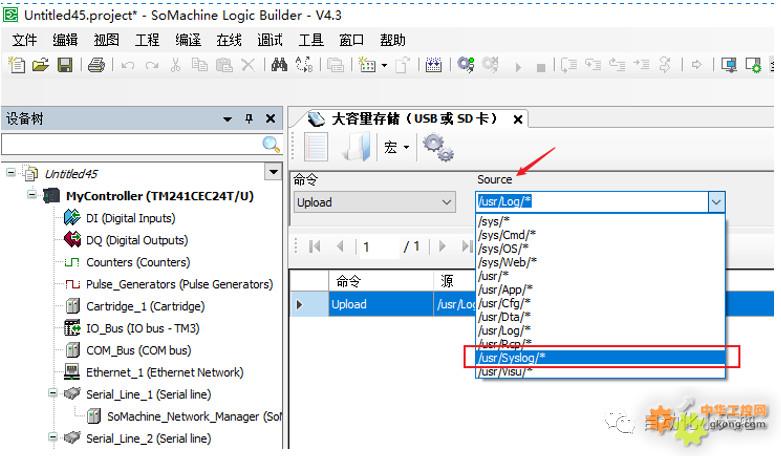The width and height of the screenshot is (781, 456).
Task: Open the 在线 menu
Action: [x=229, y=40]
